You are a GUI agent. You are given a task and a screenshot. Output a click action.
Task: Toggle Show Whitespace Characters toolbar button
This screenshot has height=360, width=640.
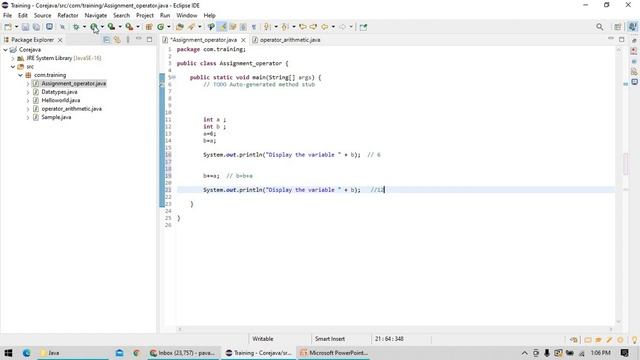pyautogui.click(x=253, y=27)
